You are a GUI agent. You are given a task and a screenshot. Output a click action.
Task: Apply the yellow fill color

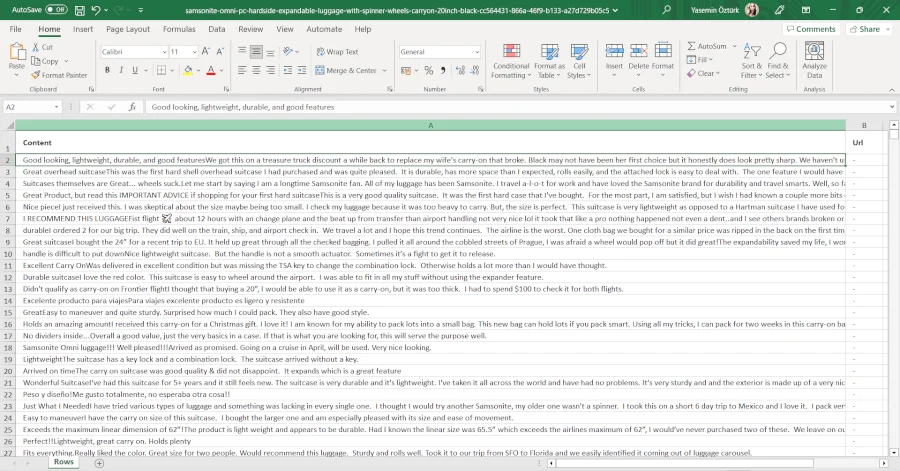[188, 70]
